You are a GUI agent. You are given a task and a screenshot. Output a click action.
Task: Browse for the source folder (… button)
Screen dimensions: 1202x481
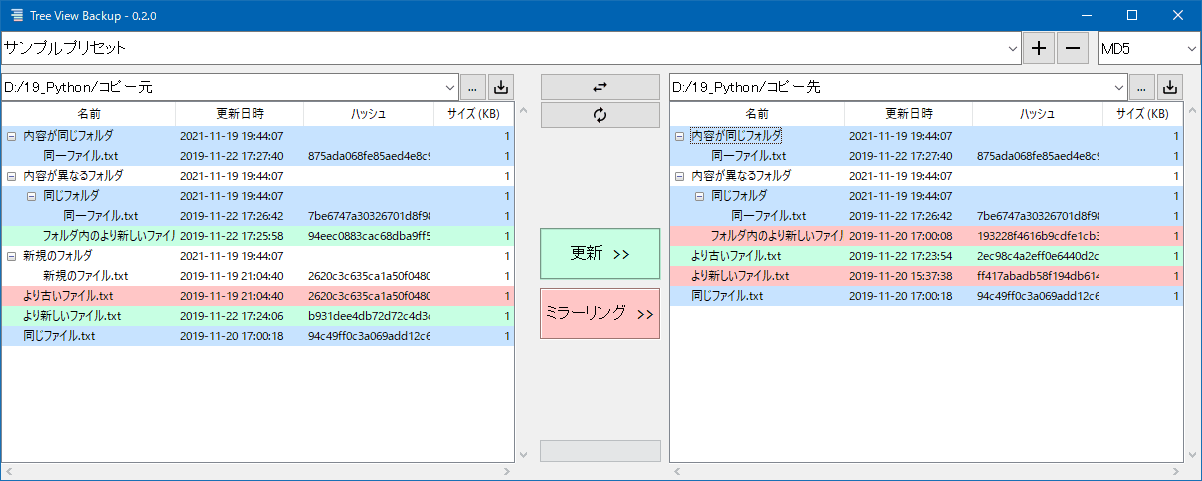473,87
